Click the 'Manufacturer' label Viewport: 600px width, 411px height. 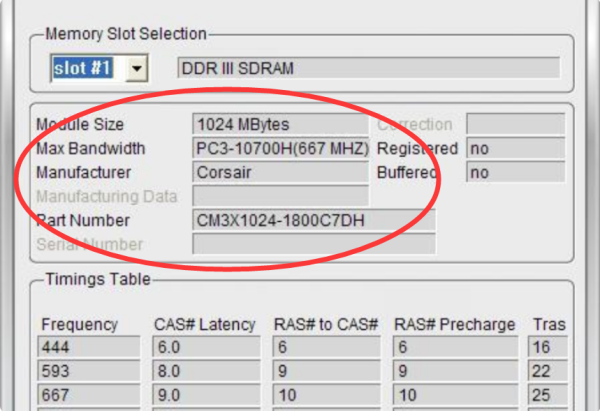click(x=83, y=173)
